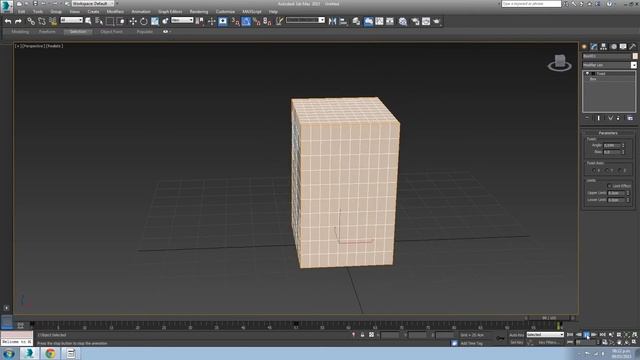Choose the Select Object tool
The width and height of the screenshot is (640, 360).
click(x=88, y=21)
